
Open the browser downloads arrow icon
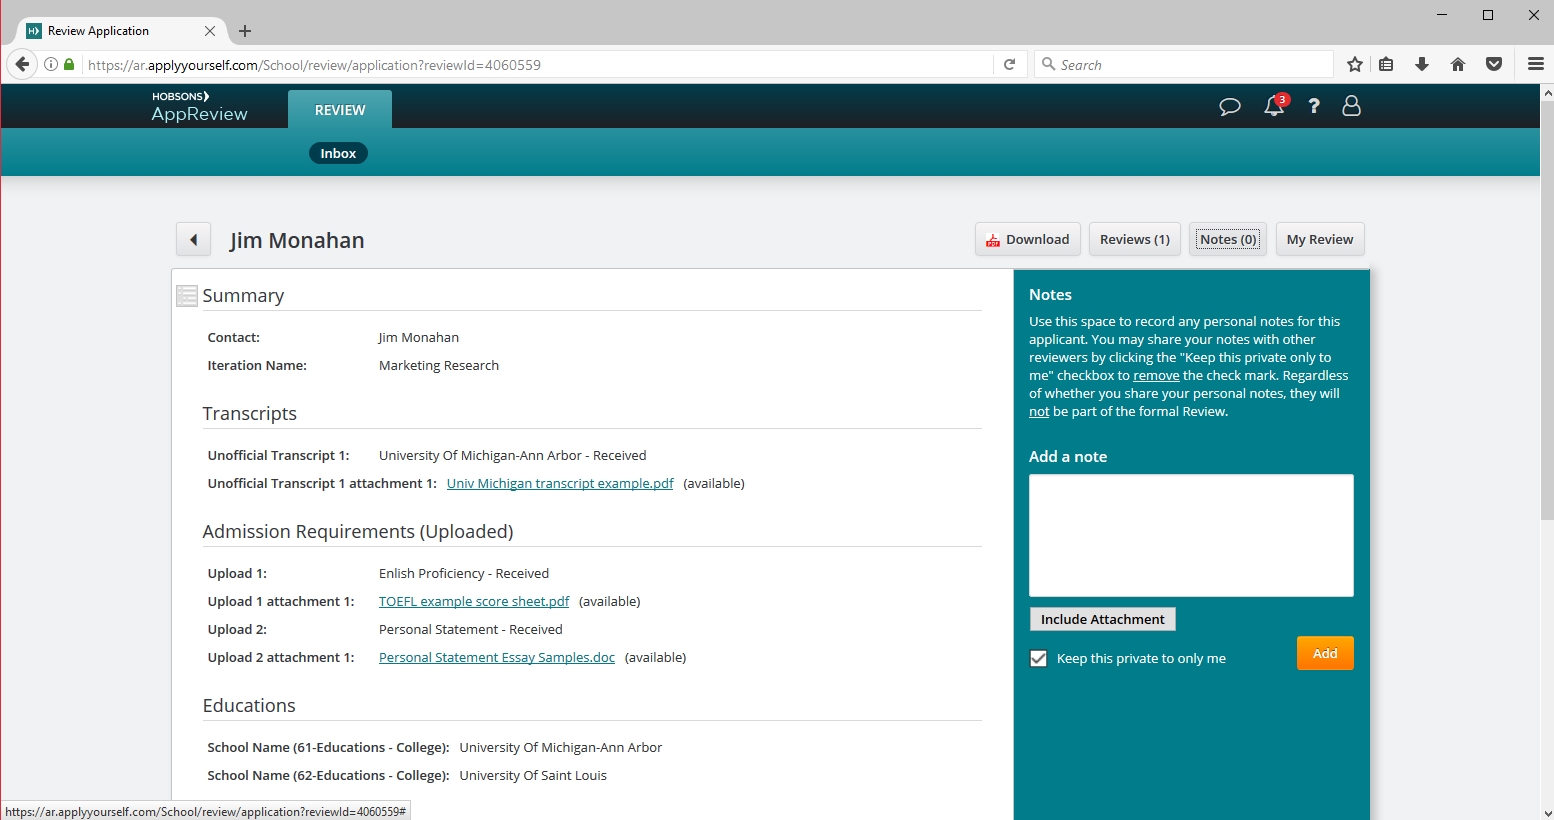1422,65
